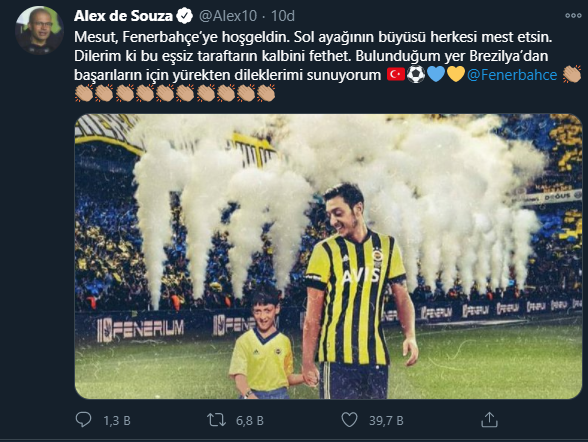Follow the @Fenerbahce mention link
The height and width of the screenshot is (442, 588).
pyautogui.click(x=512, y=75)
